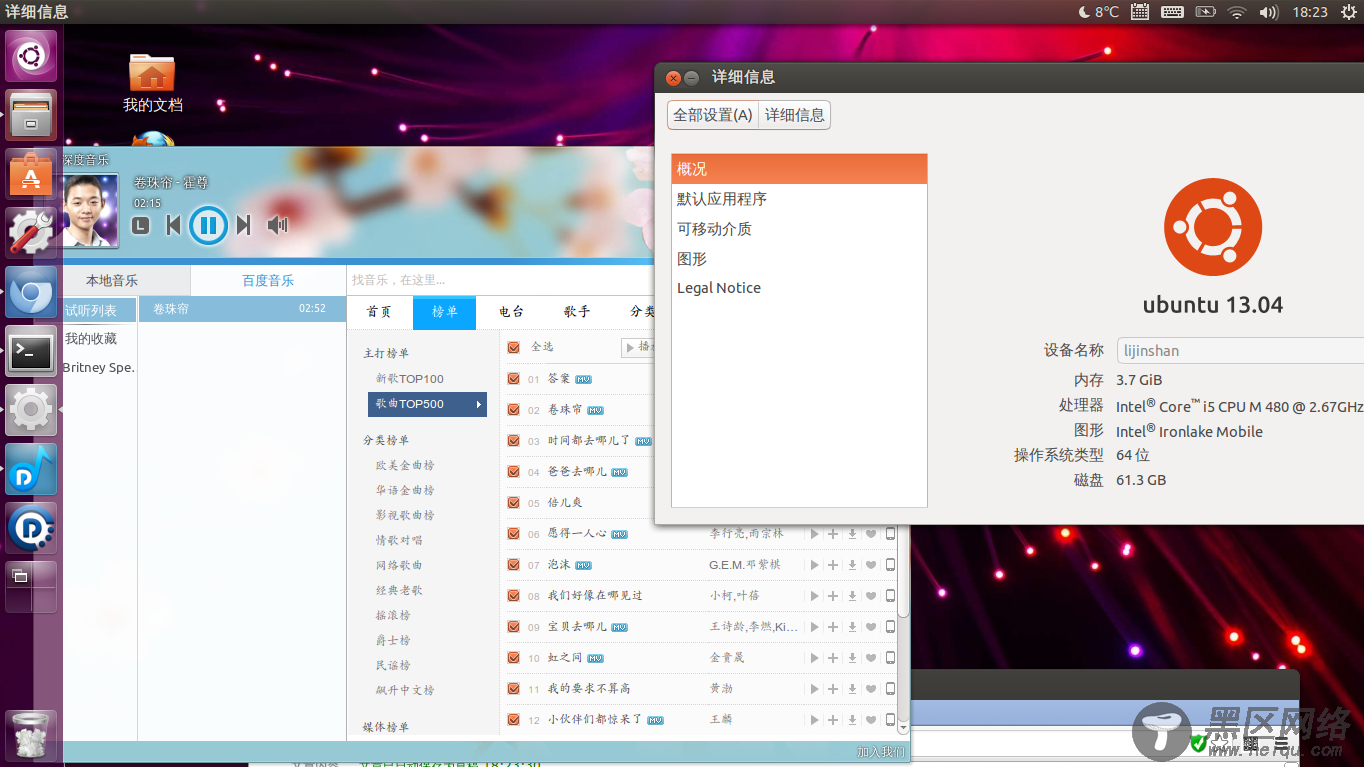The width and height of the screenshot is (1364, 767).
Task: Open workspace switcher in launcher
Action: tap(31, 587)
